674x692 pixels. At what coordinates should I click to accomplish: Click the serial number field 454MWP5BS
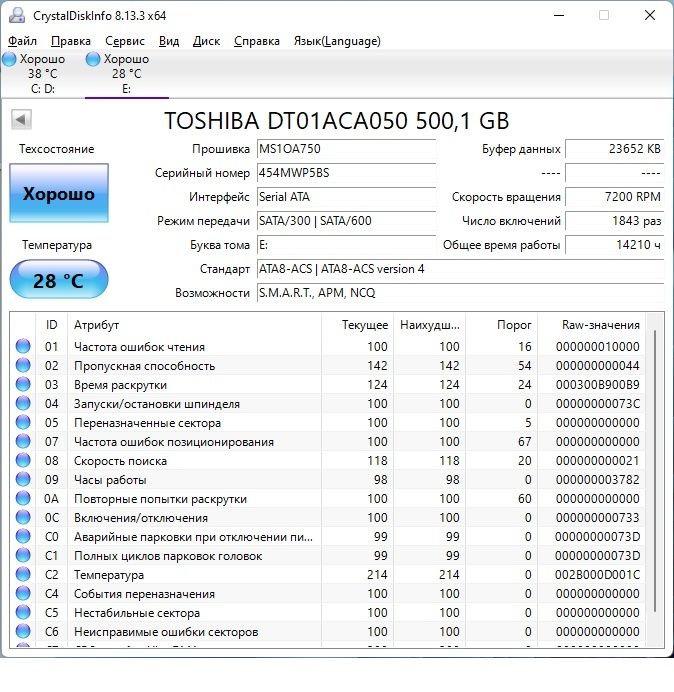tap(346, 173)
